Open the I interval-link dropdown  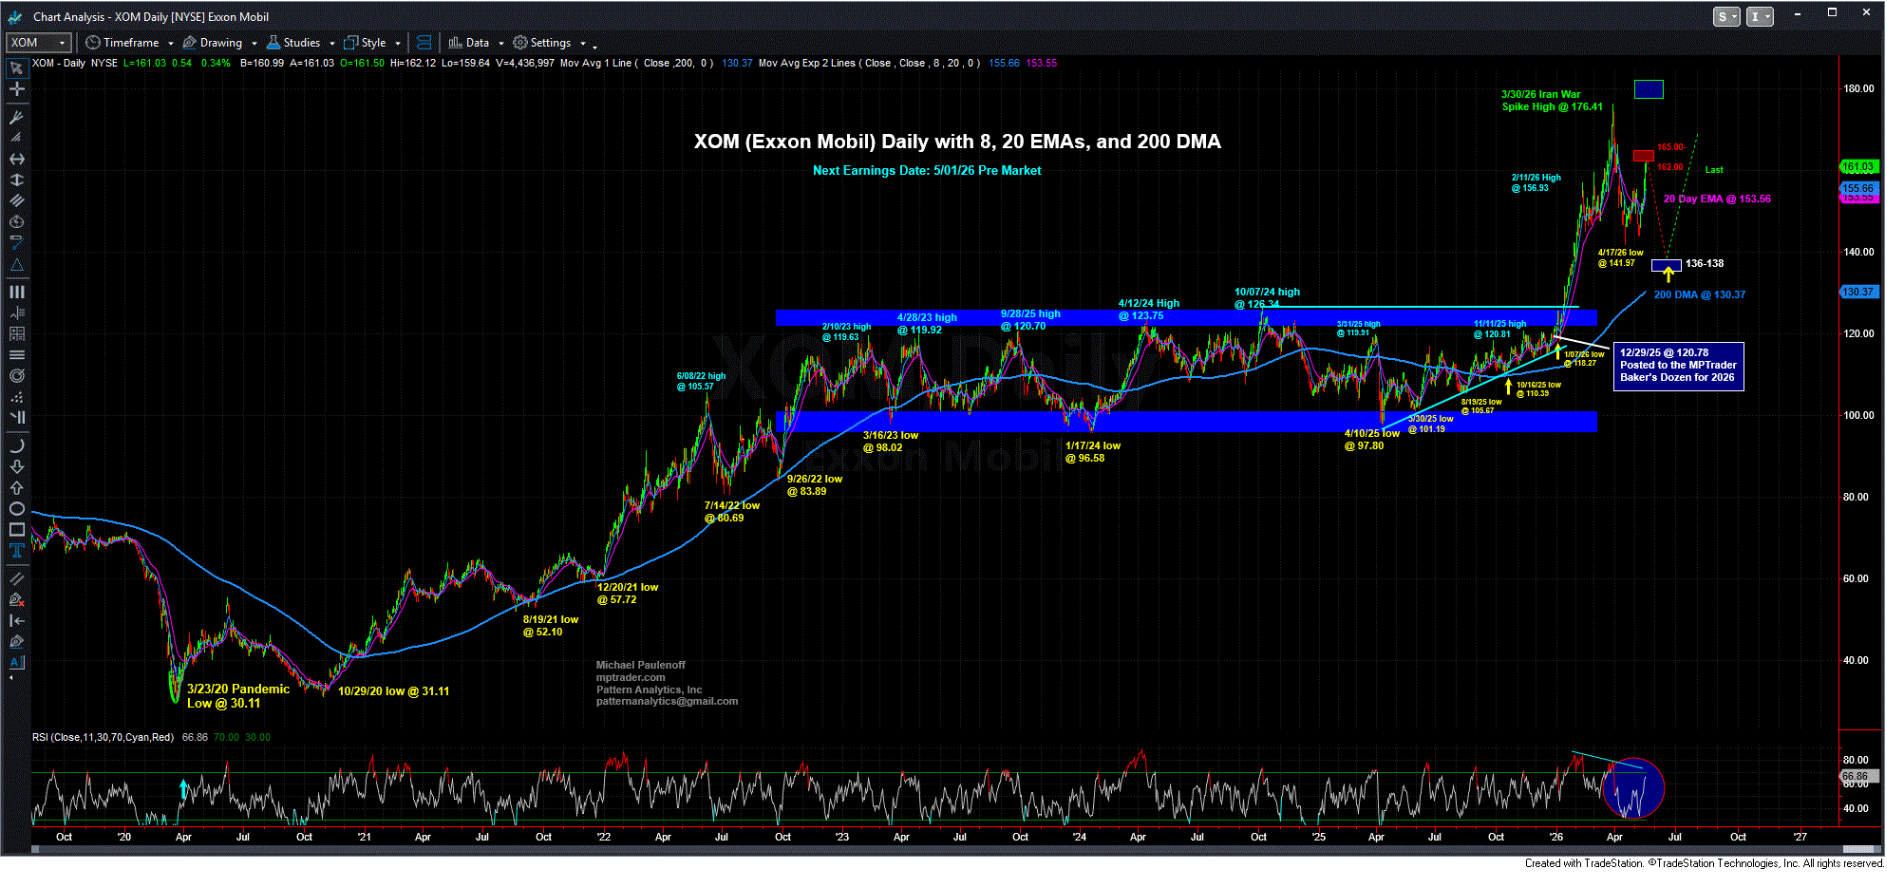pyautogui.click(x=1759, y=17)
